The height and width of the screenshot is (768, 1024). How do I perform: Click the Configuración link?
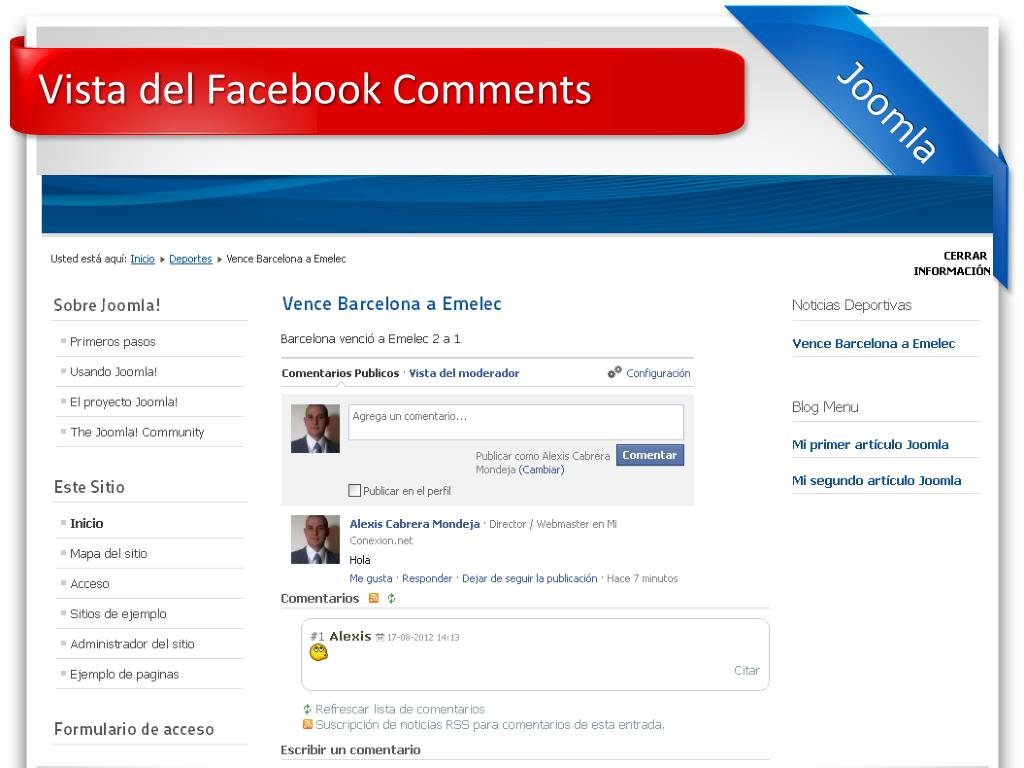click(x=658, y=373)
